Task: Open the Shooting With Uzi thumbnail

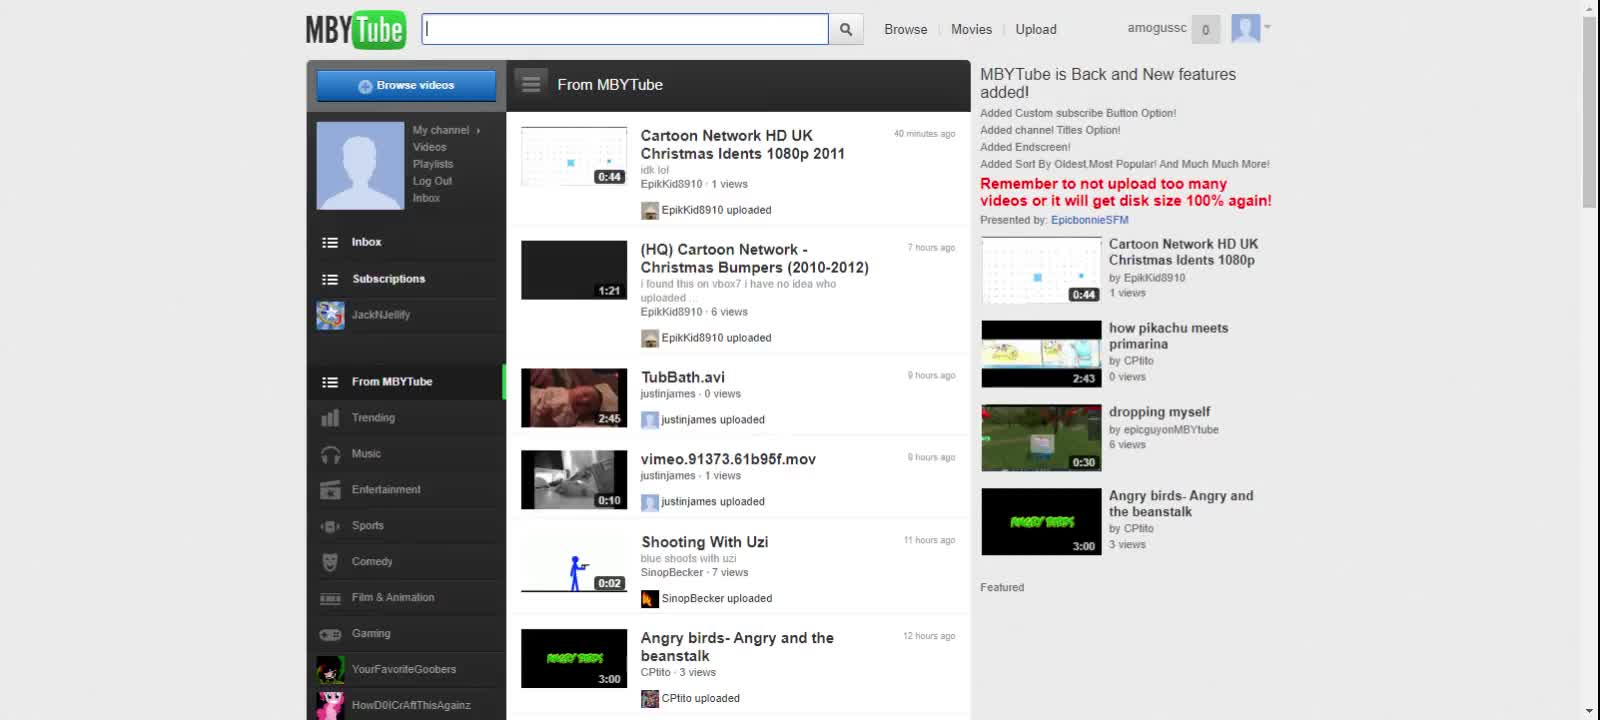Action: [x=574, y=562]
